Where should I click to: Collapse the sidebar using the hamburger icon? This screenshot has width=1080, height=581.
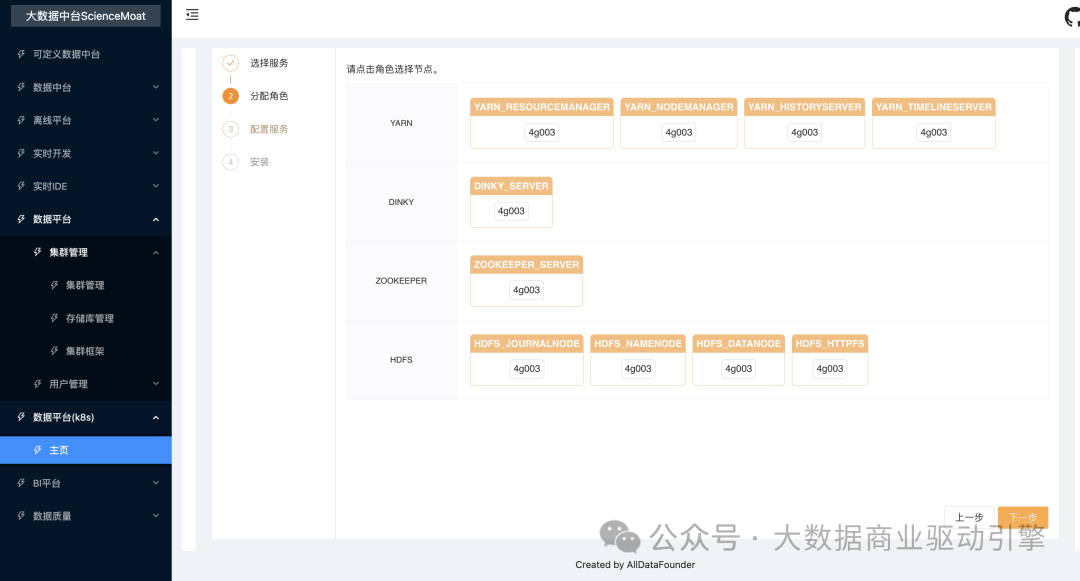coord(192,15)
